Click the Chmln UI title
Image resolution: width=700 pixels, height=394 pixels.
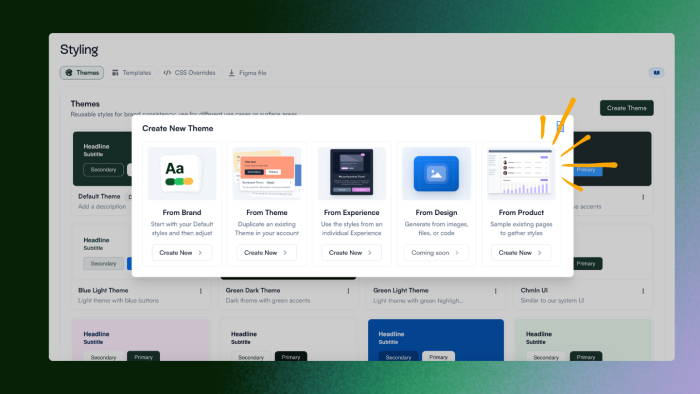point(534,290)
